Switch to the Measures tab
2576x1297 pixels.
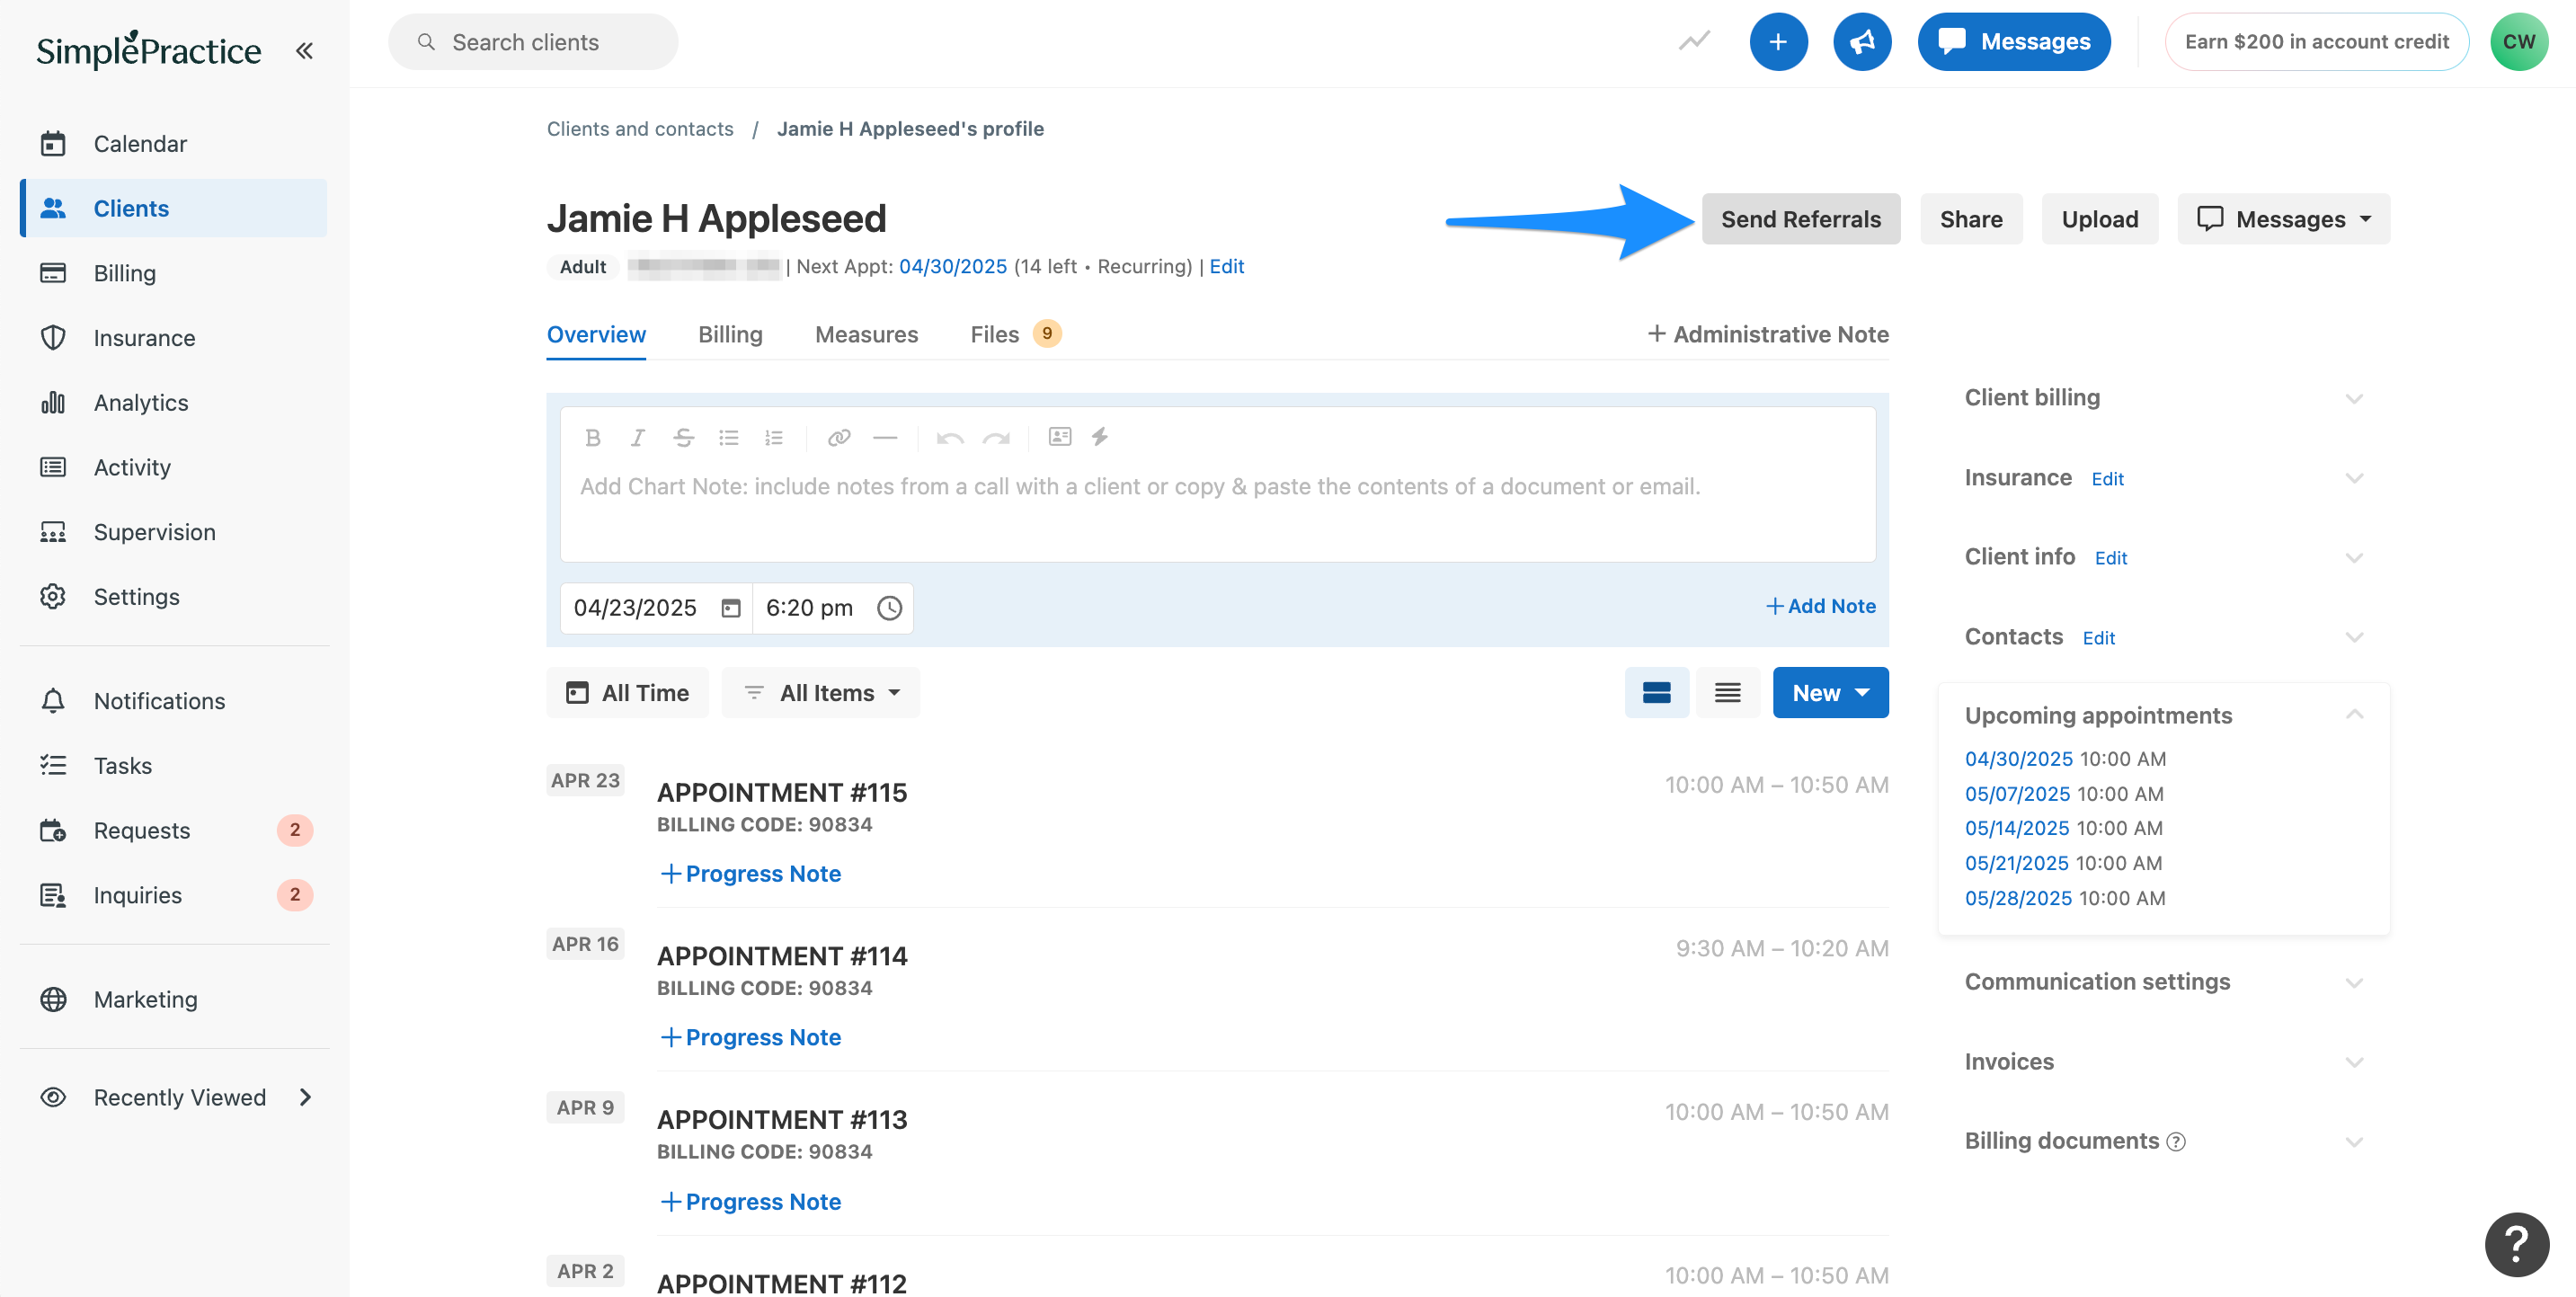click(x=866, y=334)
